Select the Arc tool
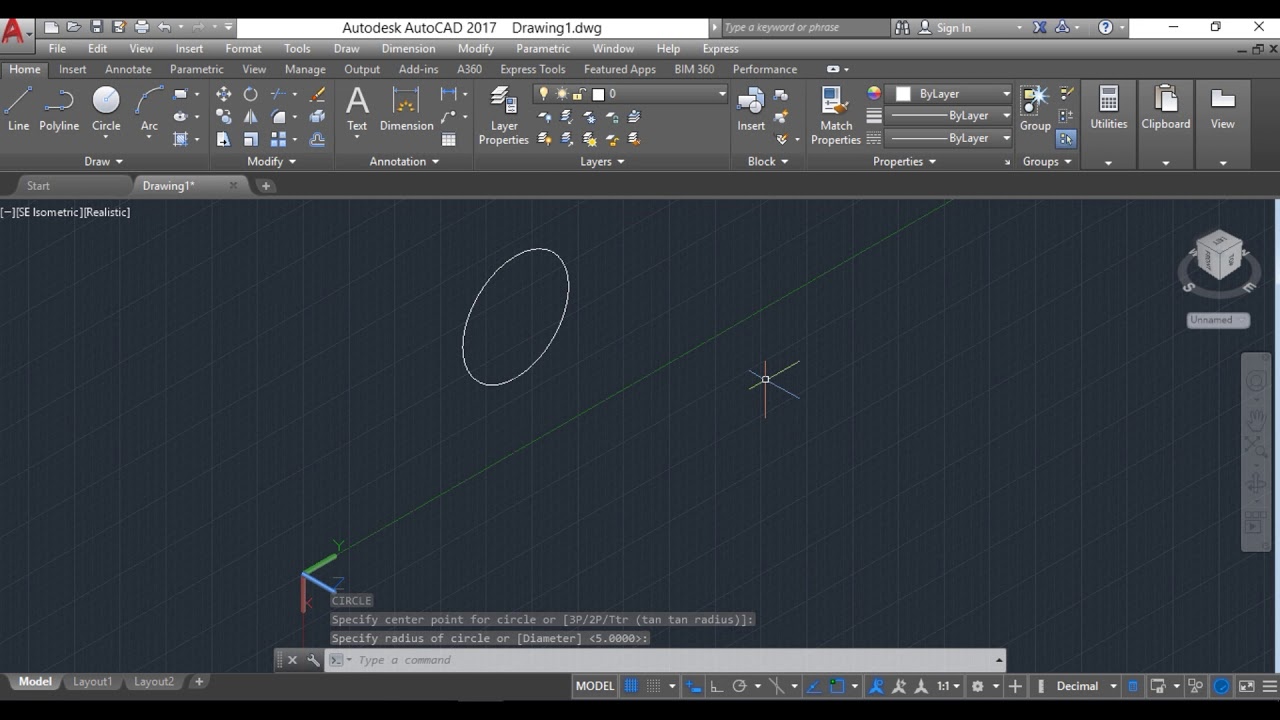 click(149, 108)
